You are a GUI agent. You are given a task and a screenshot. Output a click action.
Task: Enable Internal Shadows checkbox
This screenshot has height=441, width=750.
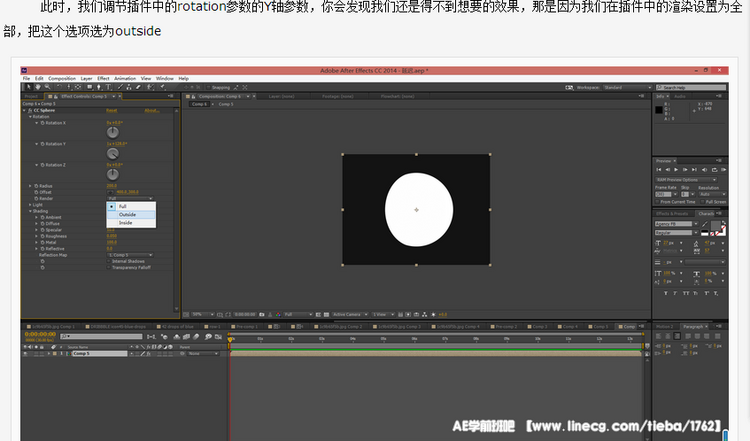109,261
